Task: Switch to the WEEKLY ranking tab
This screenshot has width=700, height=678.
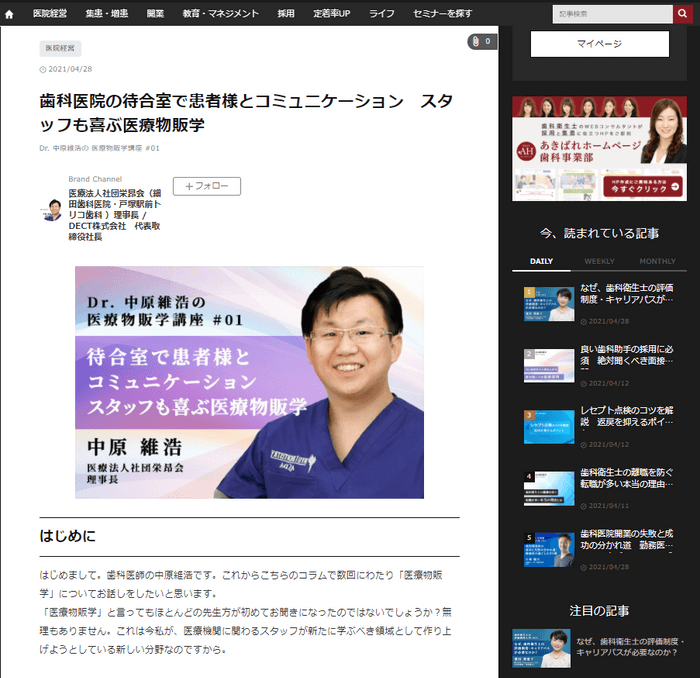Action: [x=599, y=261]
